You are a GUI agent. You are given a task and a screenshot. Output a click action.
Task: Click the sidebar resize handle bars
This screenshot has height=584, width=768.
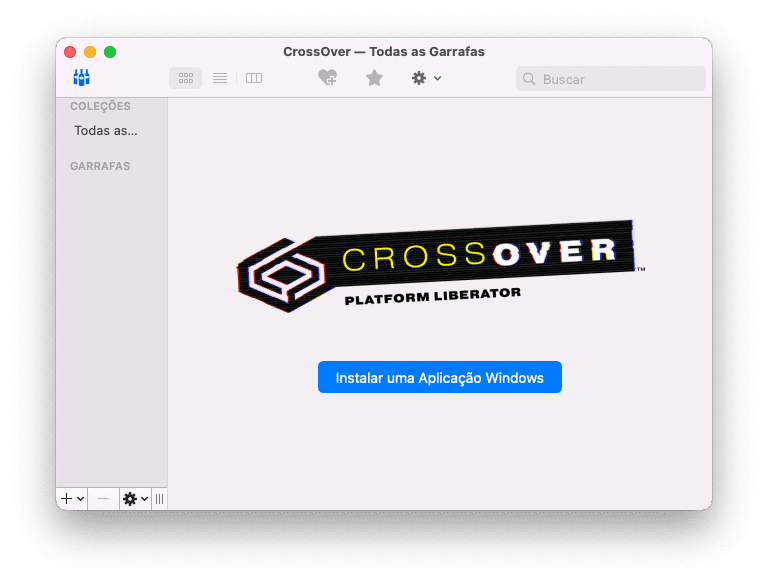[160, 499]
